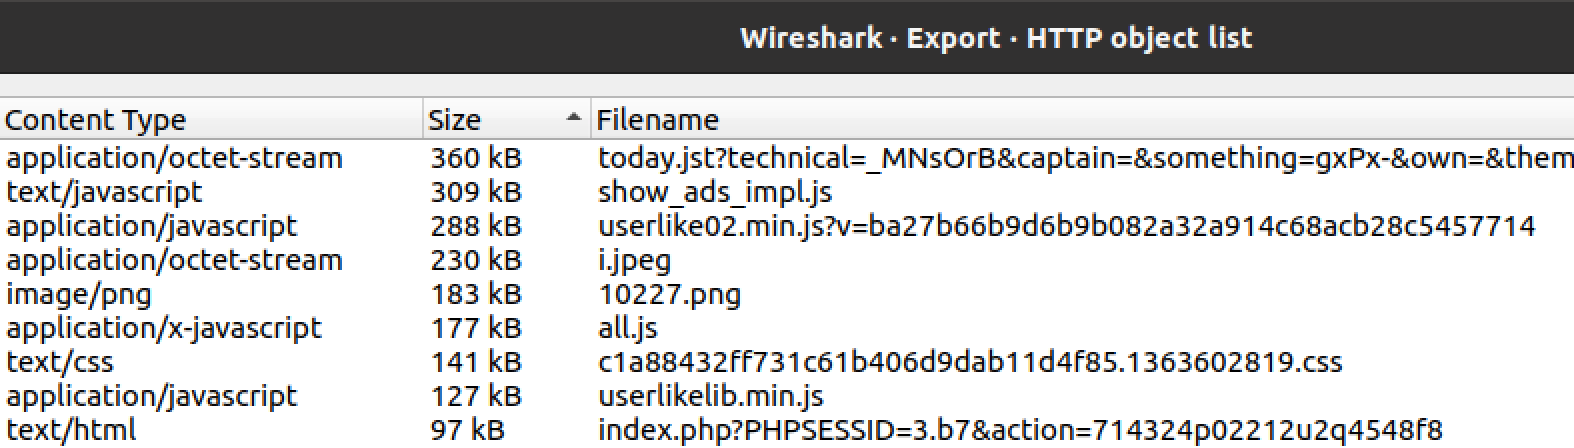Click the text/css content type cell
Screen dimensions: 1574x448
[60, 362]
